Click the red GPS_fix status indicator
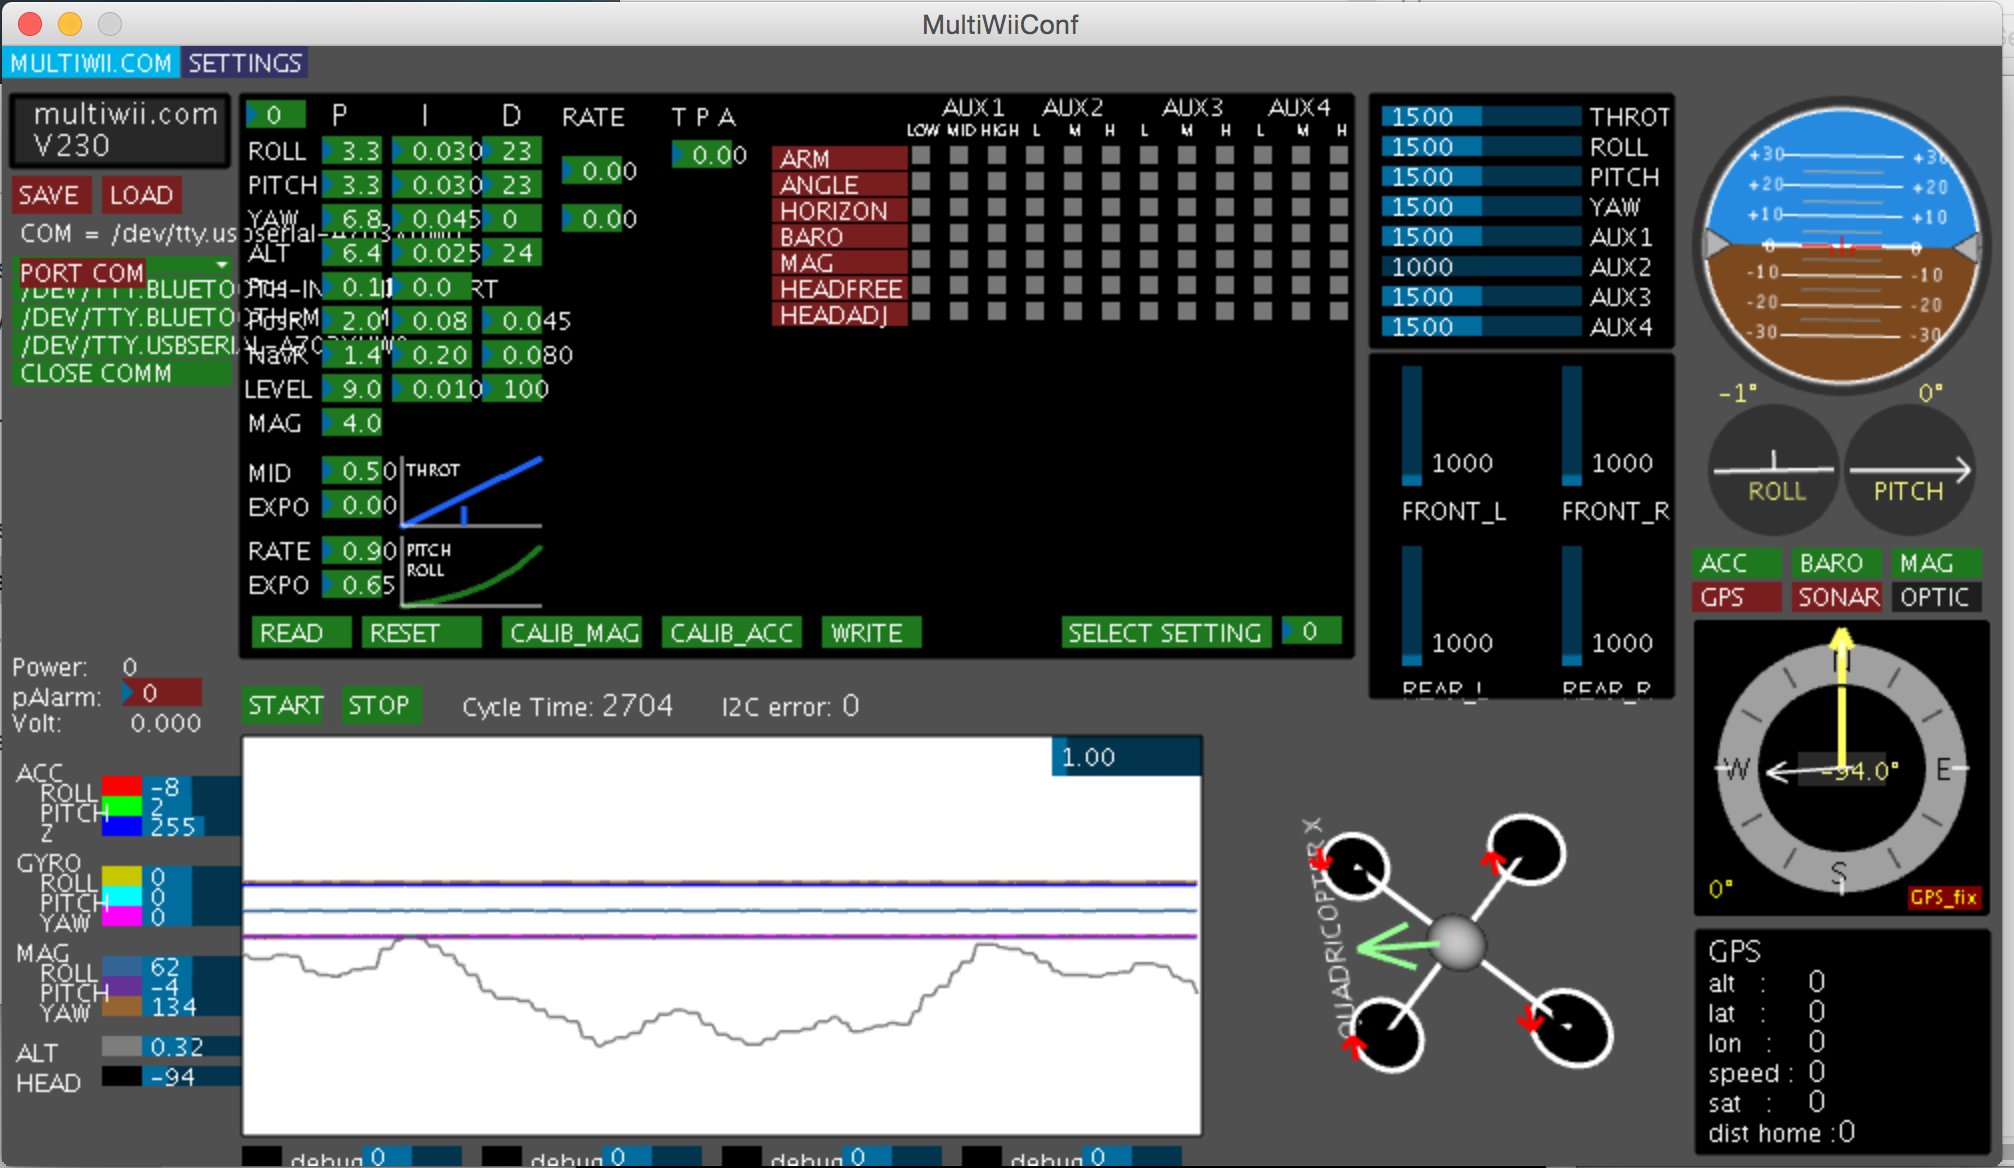Viewport: 2014px width, 1168px height. tap(1943, 897)
